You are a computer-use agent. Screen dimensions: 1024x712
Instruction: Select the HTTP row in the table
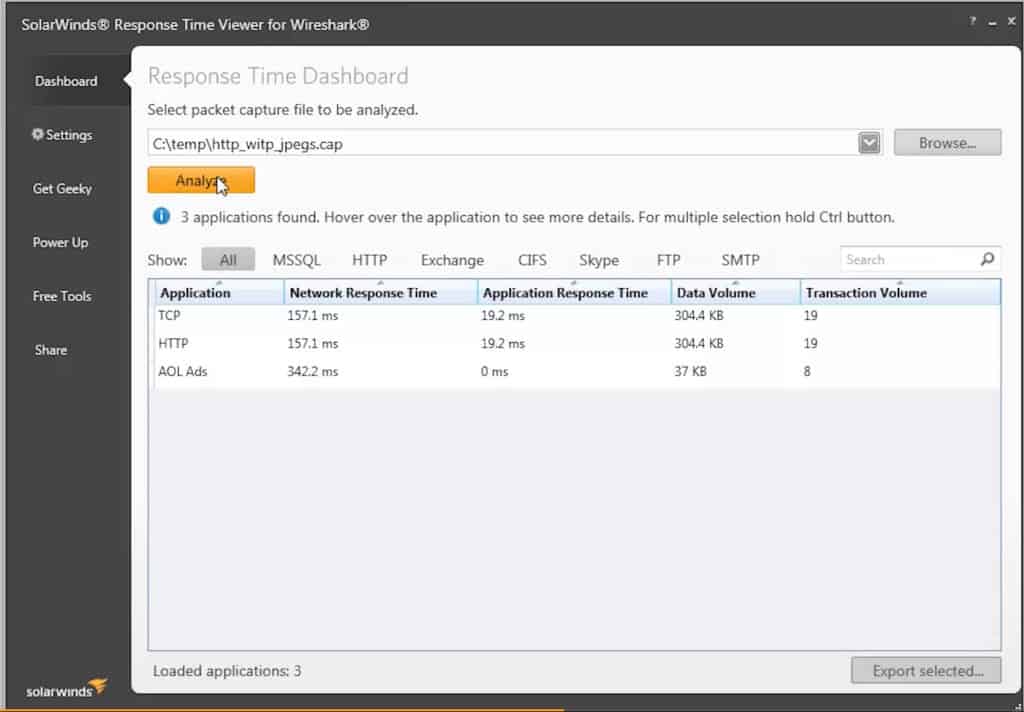[x=577, y=344]
